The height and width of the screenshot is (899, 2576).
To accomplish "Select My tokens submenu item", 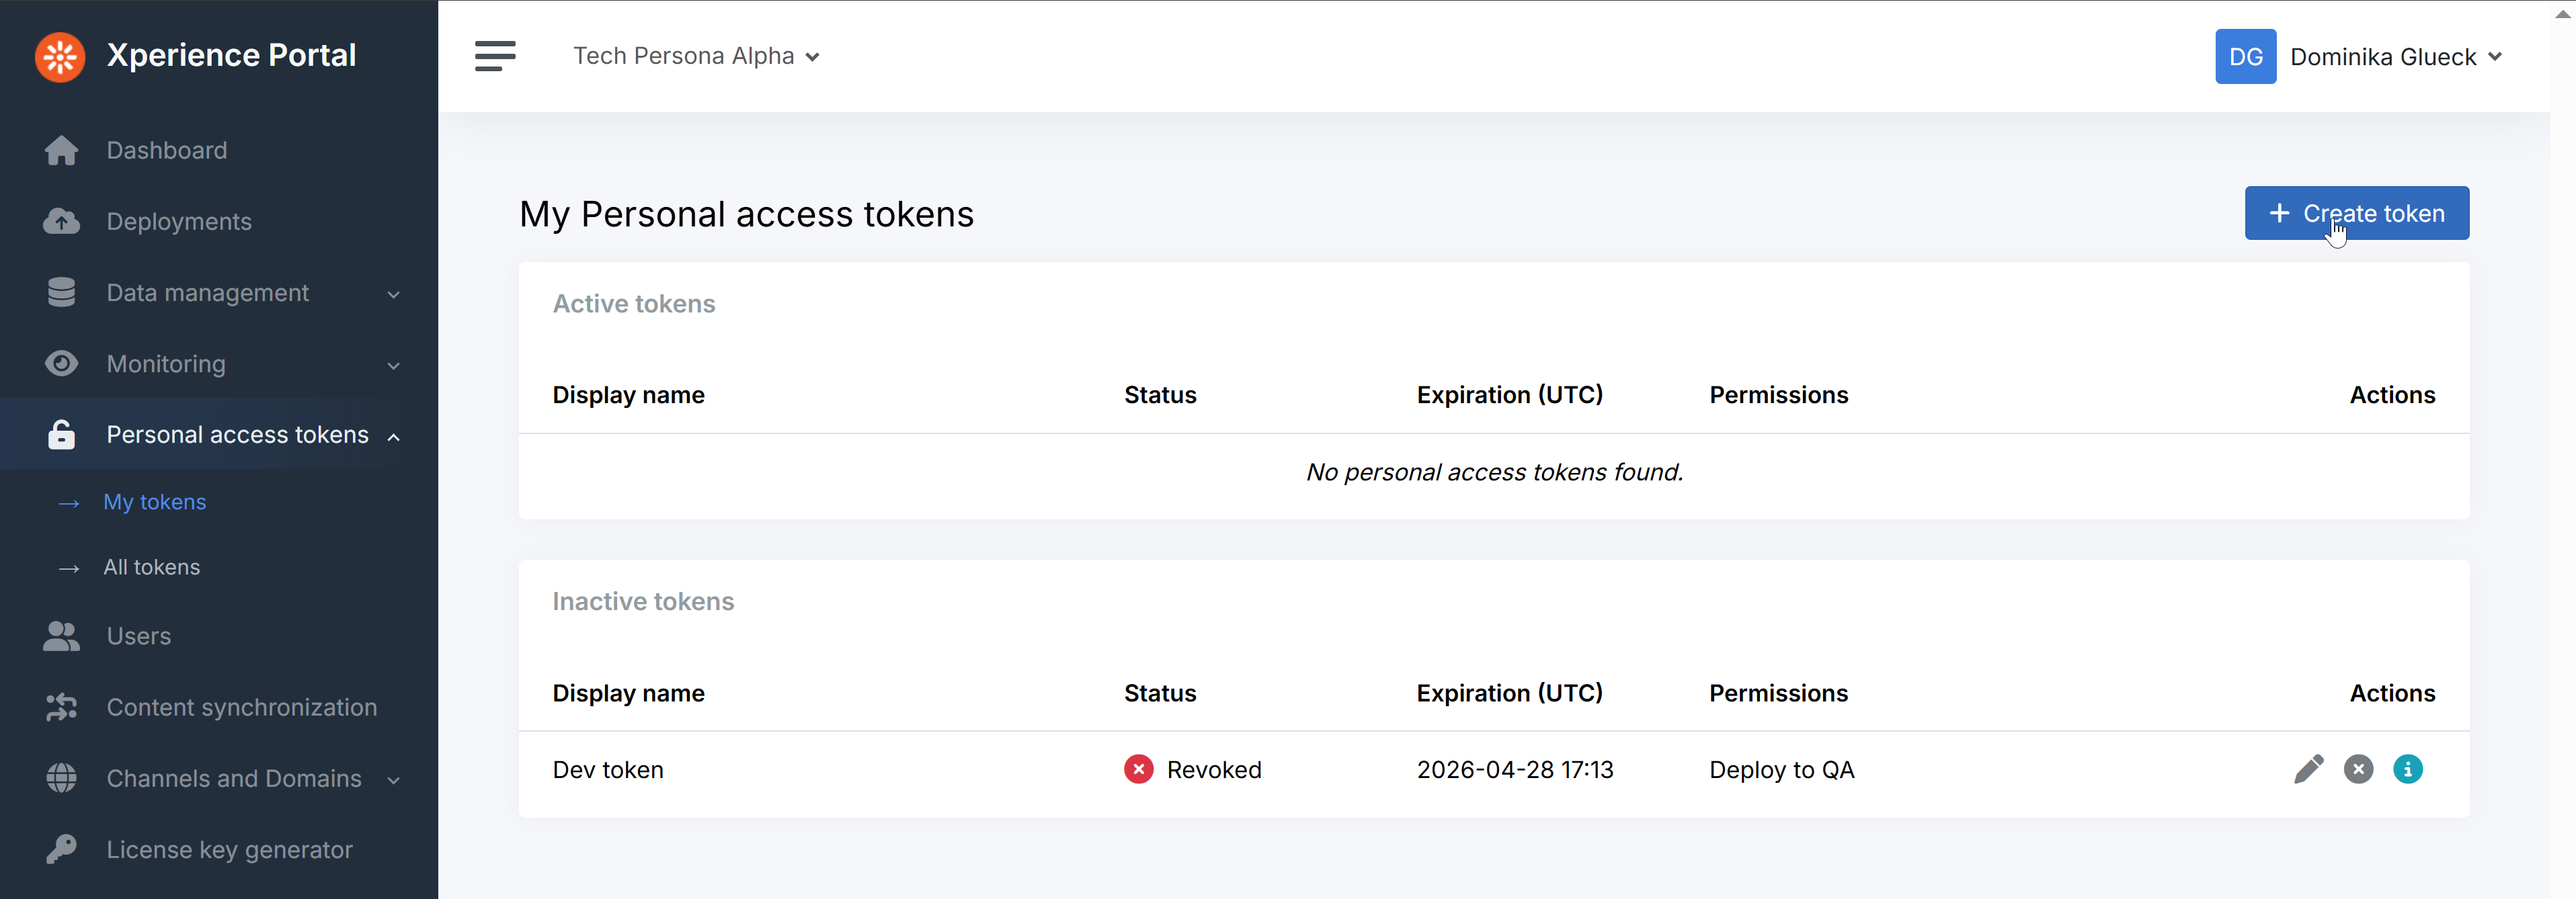I will (x=155, y=502).
